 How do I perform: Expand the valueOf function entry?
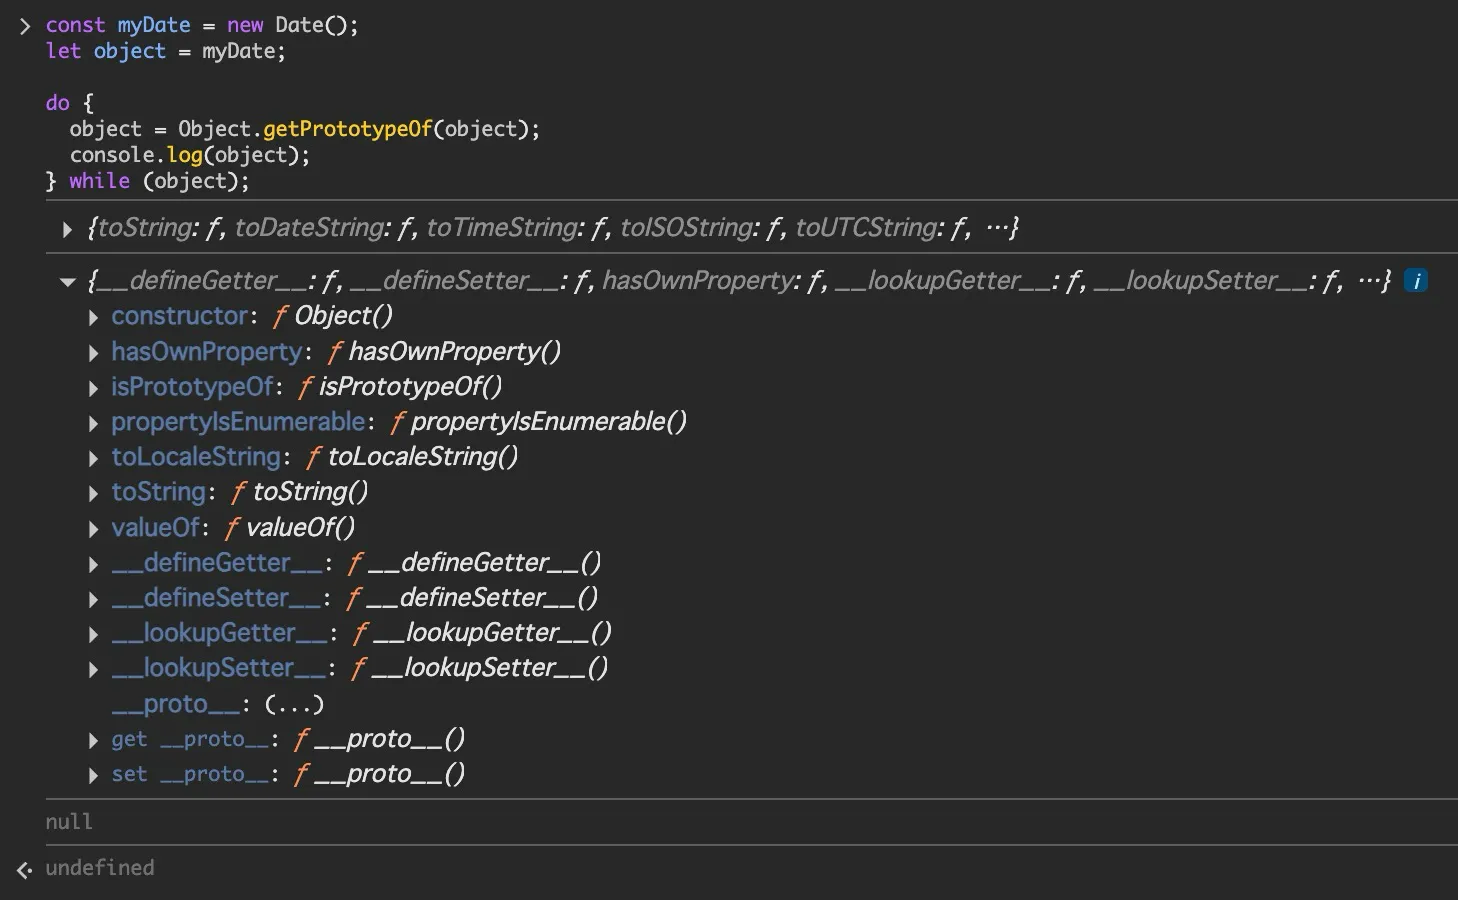coord(93,528)
